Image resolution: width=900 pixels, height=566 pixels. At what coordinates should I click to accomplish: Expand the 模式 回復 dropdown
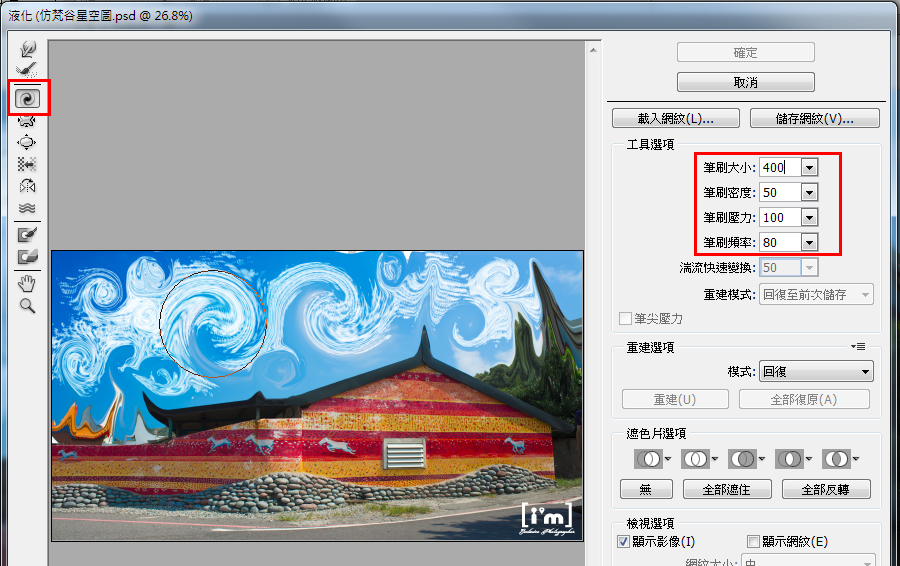[x=816, y=371]
